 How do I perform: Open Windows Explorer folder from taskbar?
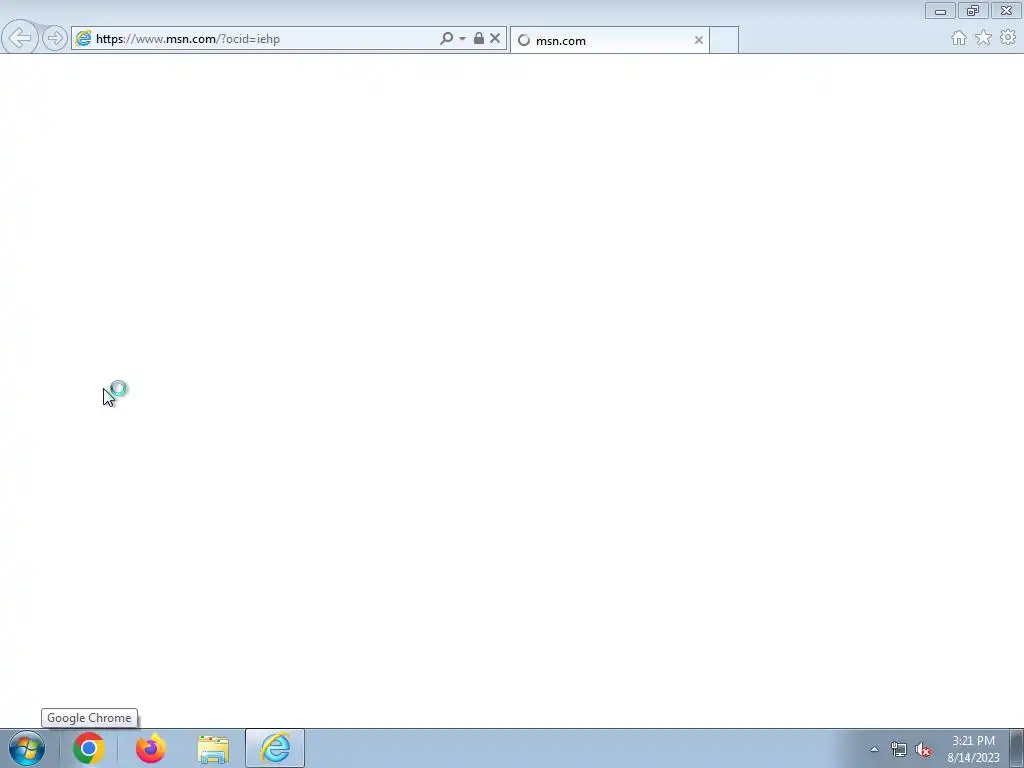213,749
